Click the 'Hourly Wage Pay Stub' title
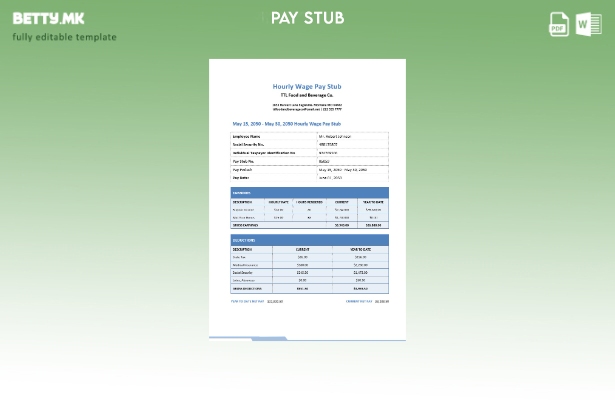This screenshot has width=615, height=400. point(307,87)
